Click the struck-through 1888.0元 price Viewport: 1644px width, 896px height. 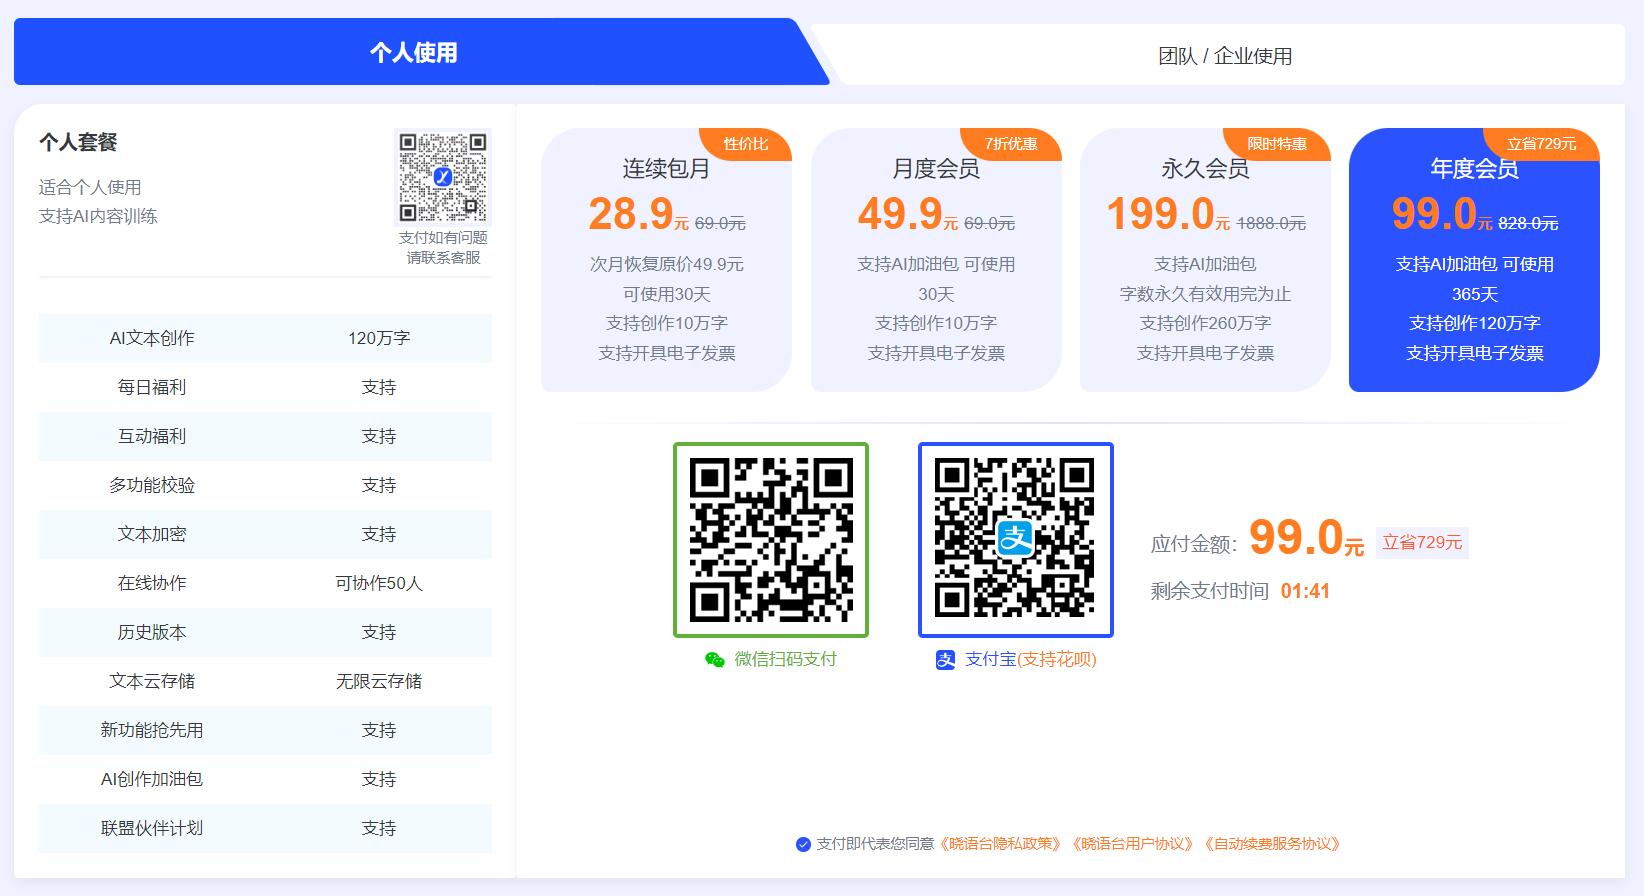coord(1271,223)
